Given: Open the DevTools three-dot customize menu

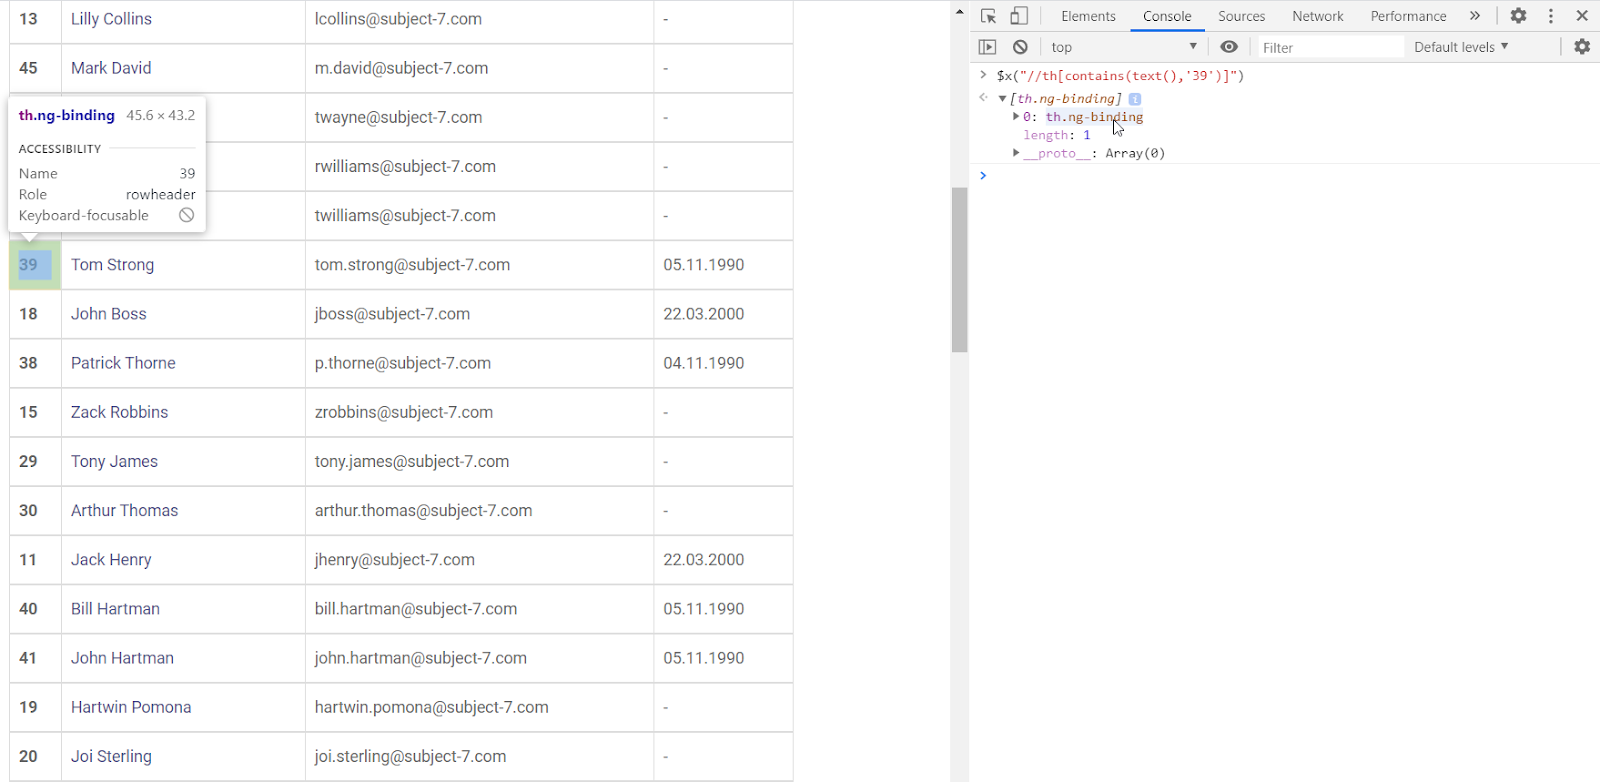Looking at the screenshot, I should click(1551, 16).
